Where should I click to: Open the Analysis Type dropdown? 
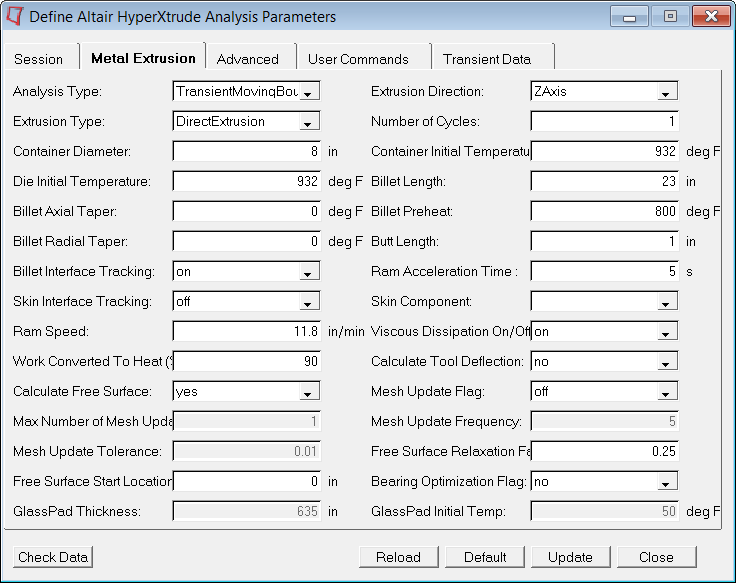point(246,91)
